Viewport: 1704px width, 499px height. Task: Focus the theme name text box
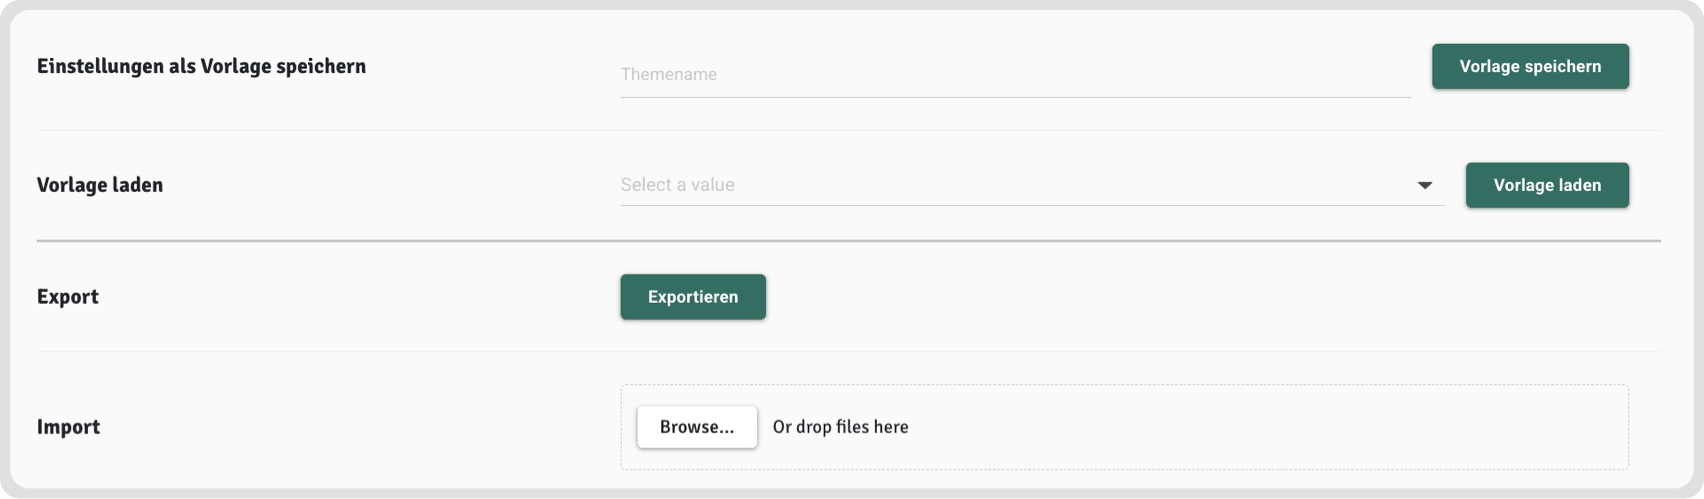point(1014,74)
